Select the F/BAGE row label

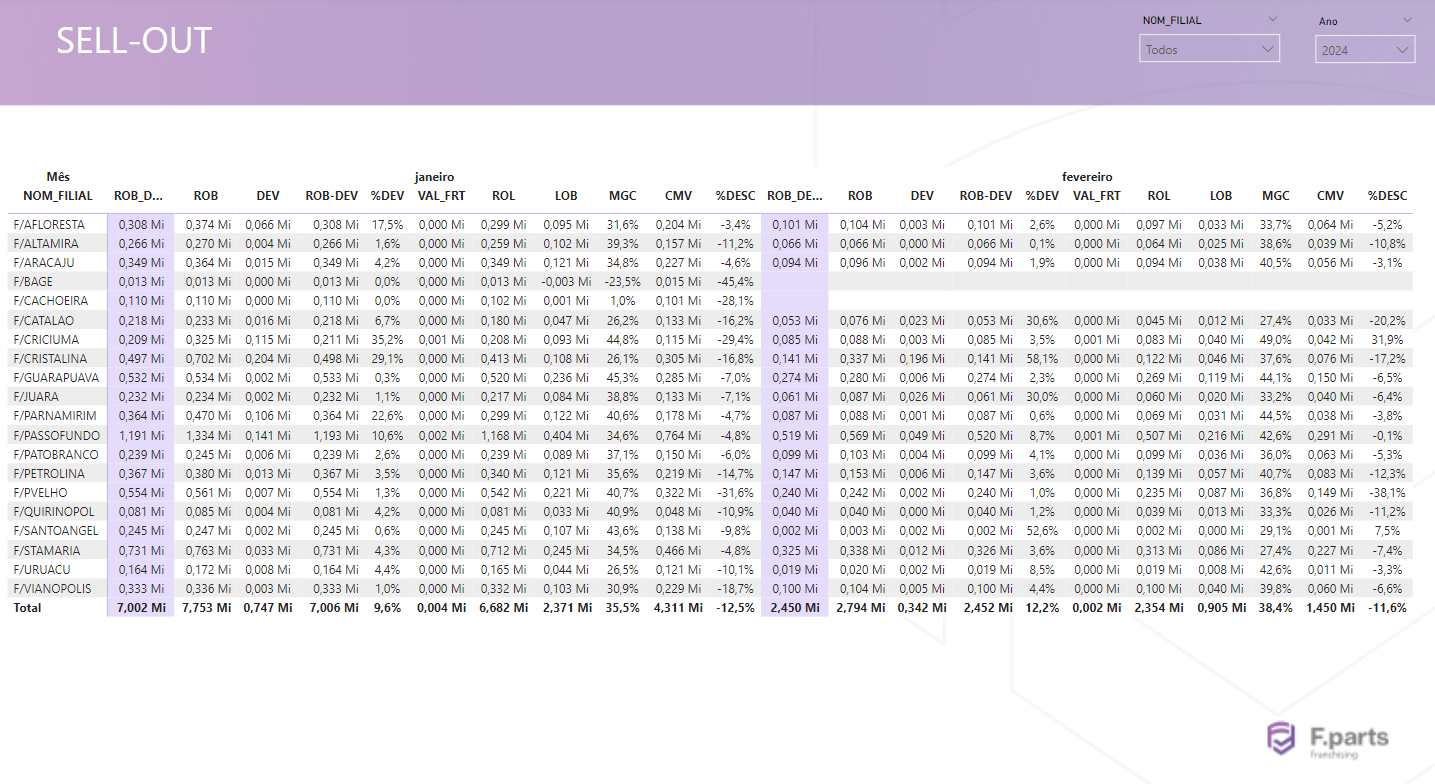click(x=33, y=282)
